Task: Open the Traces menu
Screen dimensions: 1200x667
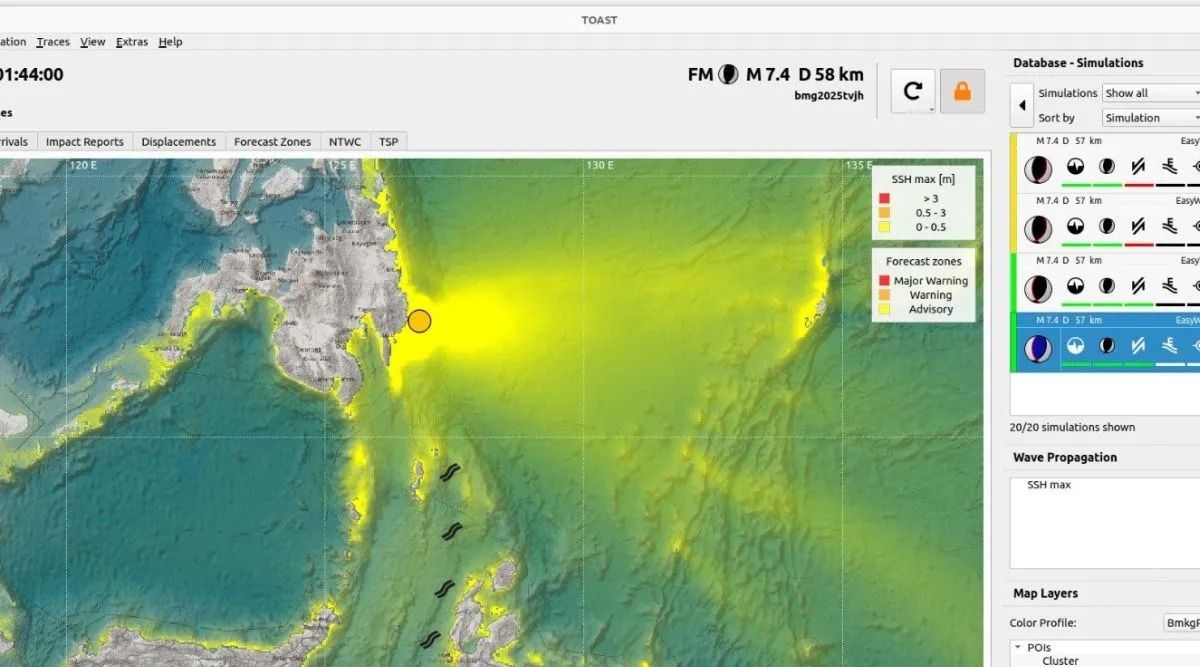Action: (52, 42)
